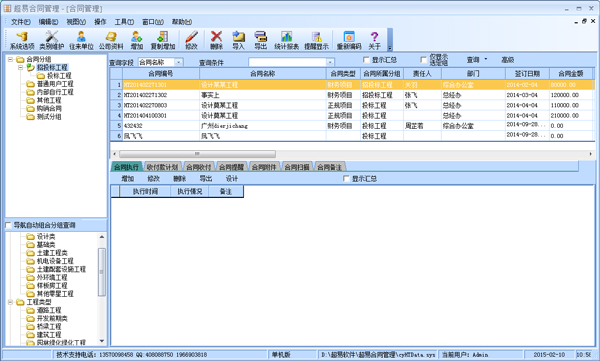Select row with 广州dierjichang
This screenshot has width=600, height=361.
click(352, 126)
